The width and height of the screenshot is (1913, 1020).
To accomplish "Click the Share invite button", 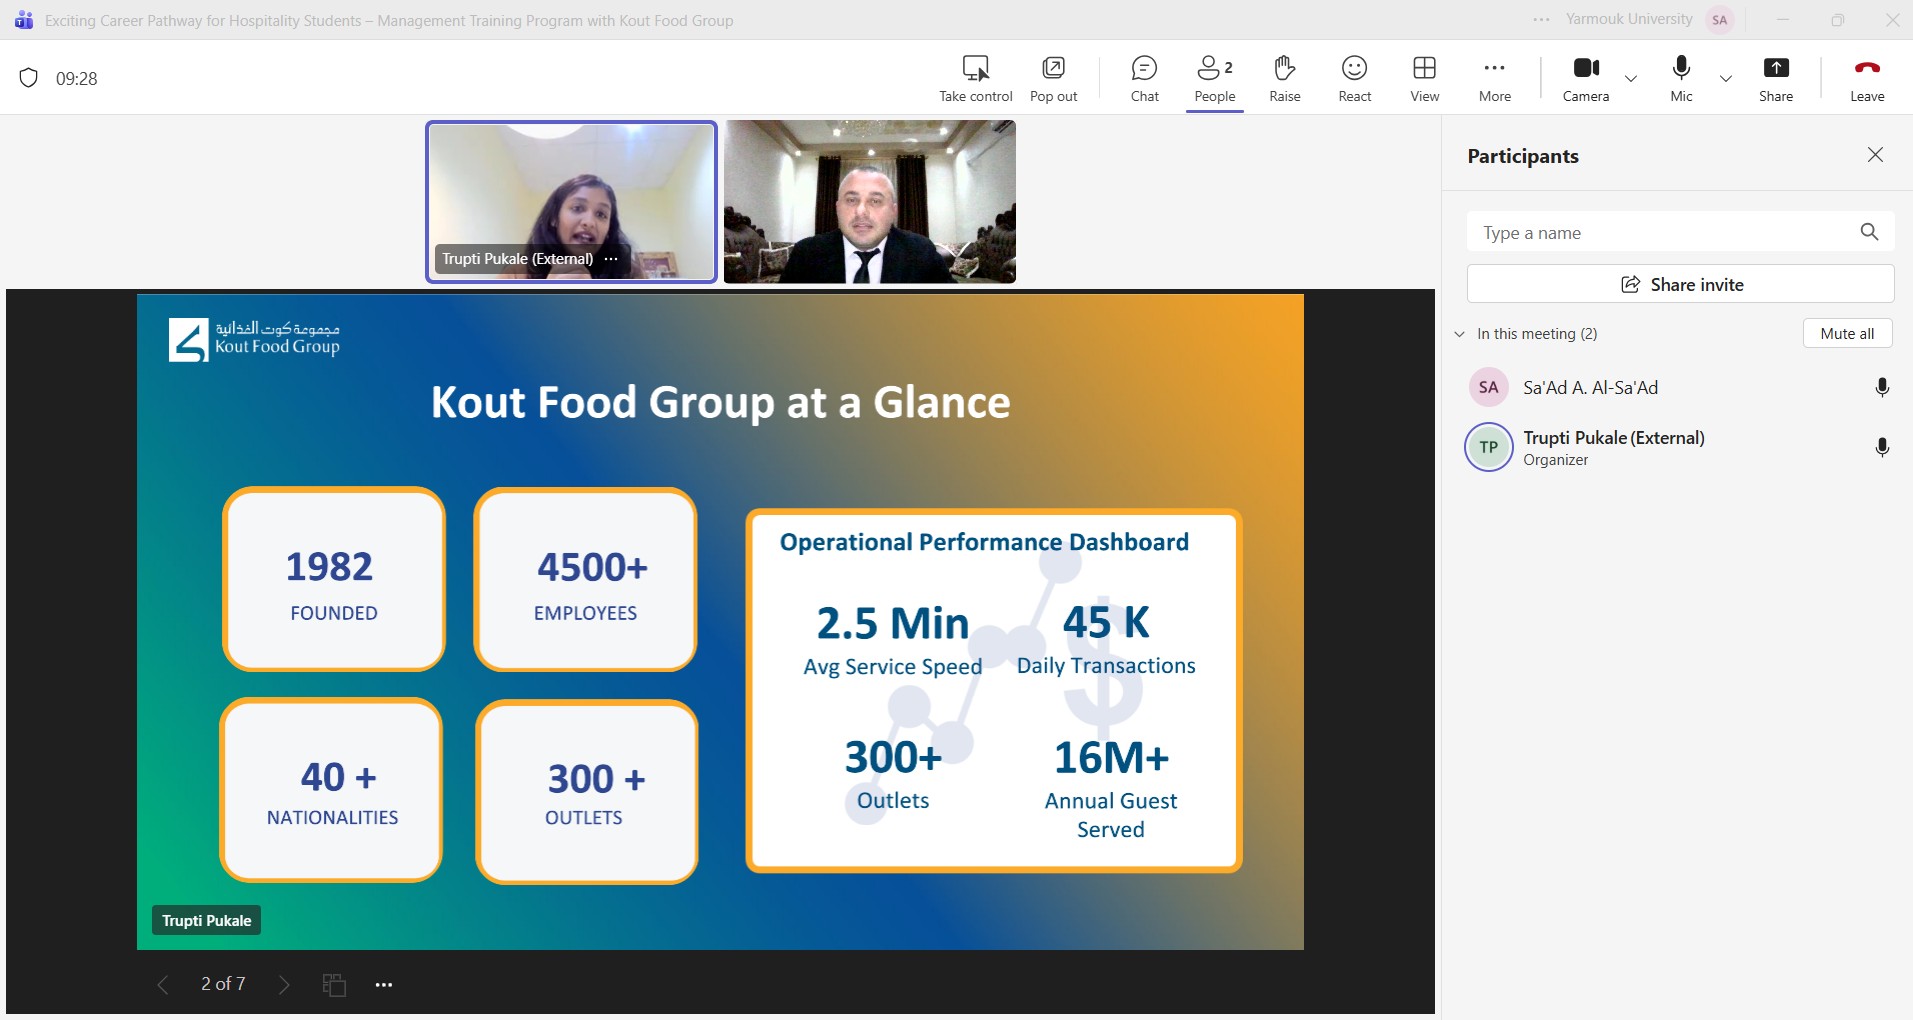I will tap(1680, 284).
